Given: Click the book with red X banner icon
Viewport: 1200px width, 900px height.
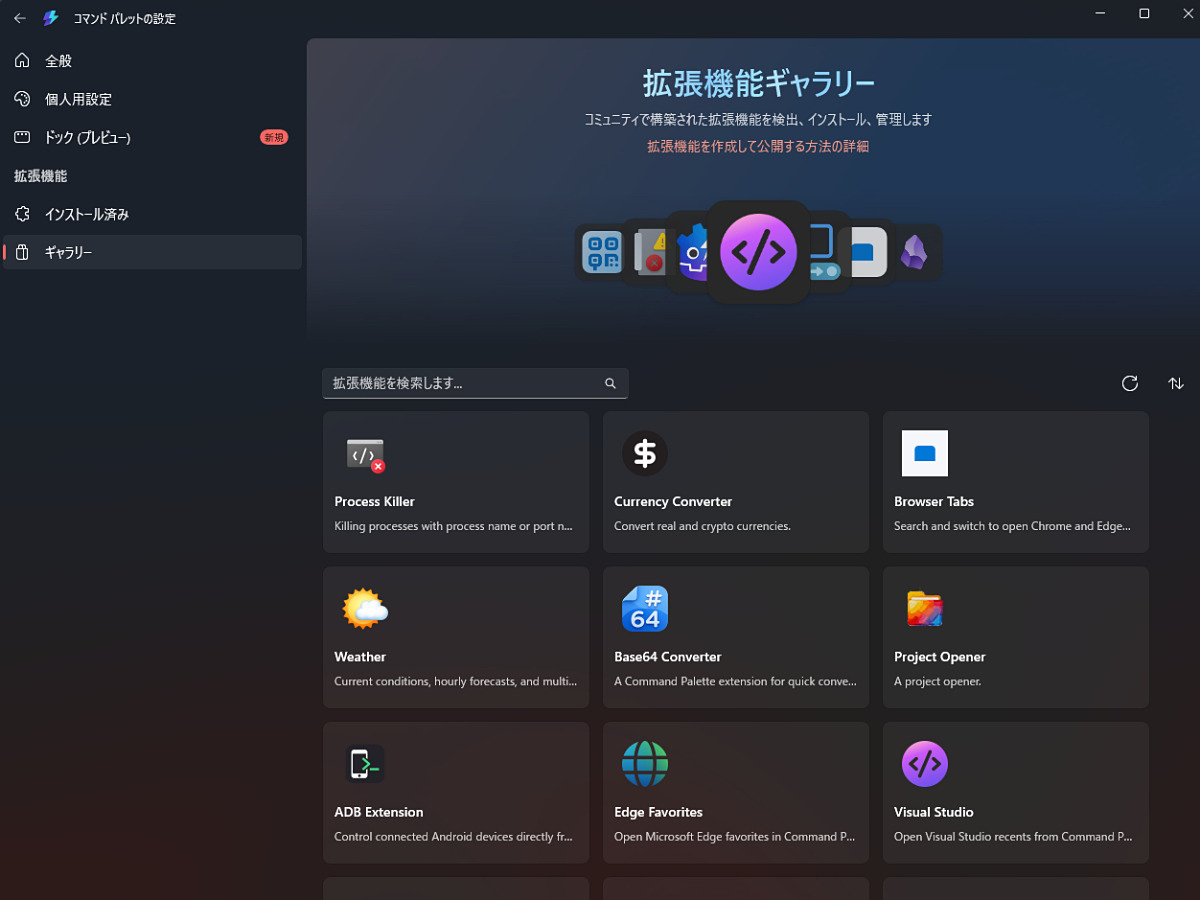Looking at the screenshot, I should 651,252.
